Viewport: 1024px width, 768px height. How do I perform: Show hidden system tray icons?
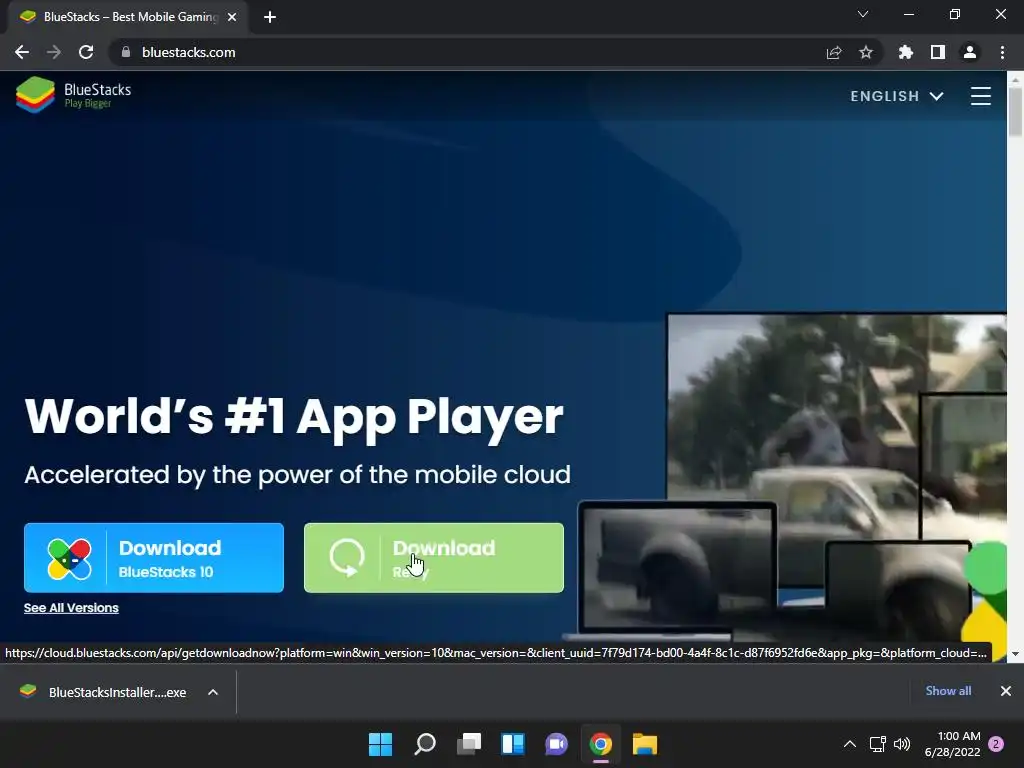pyautogui.click(x=850, y=744)
